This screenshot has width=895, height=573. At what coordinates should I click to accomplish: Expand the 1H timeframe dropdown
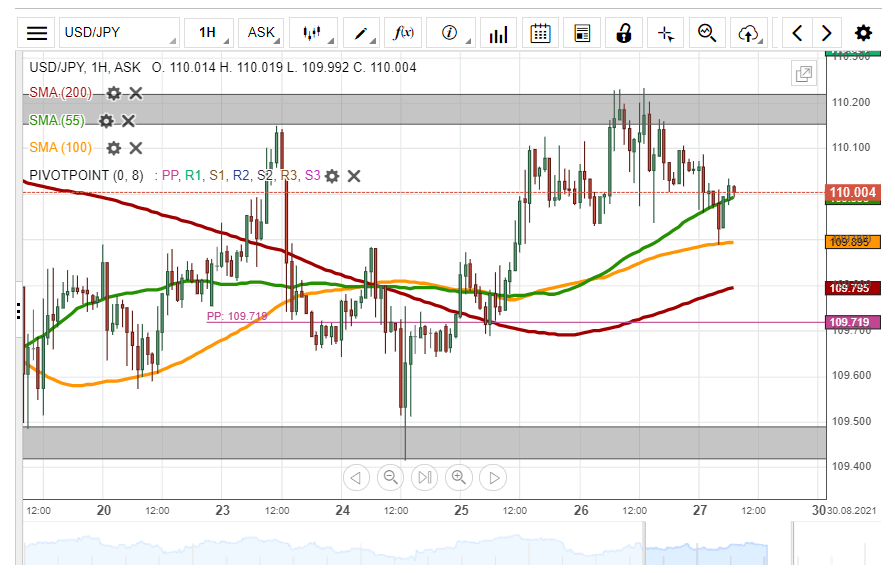209,33
